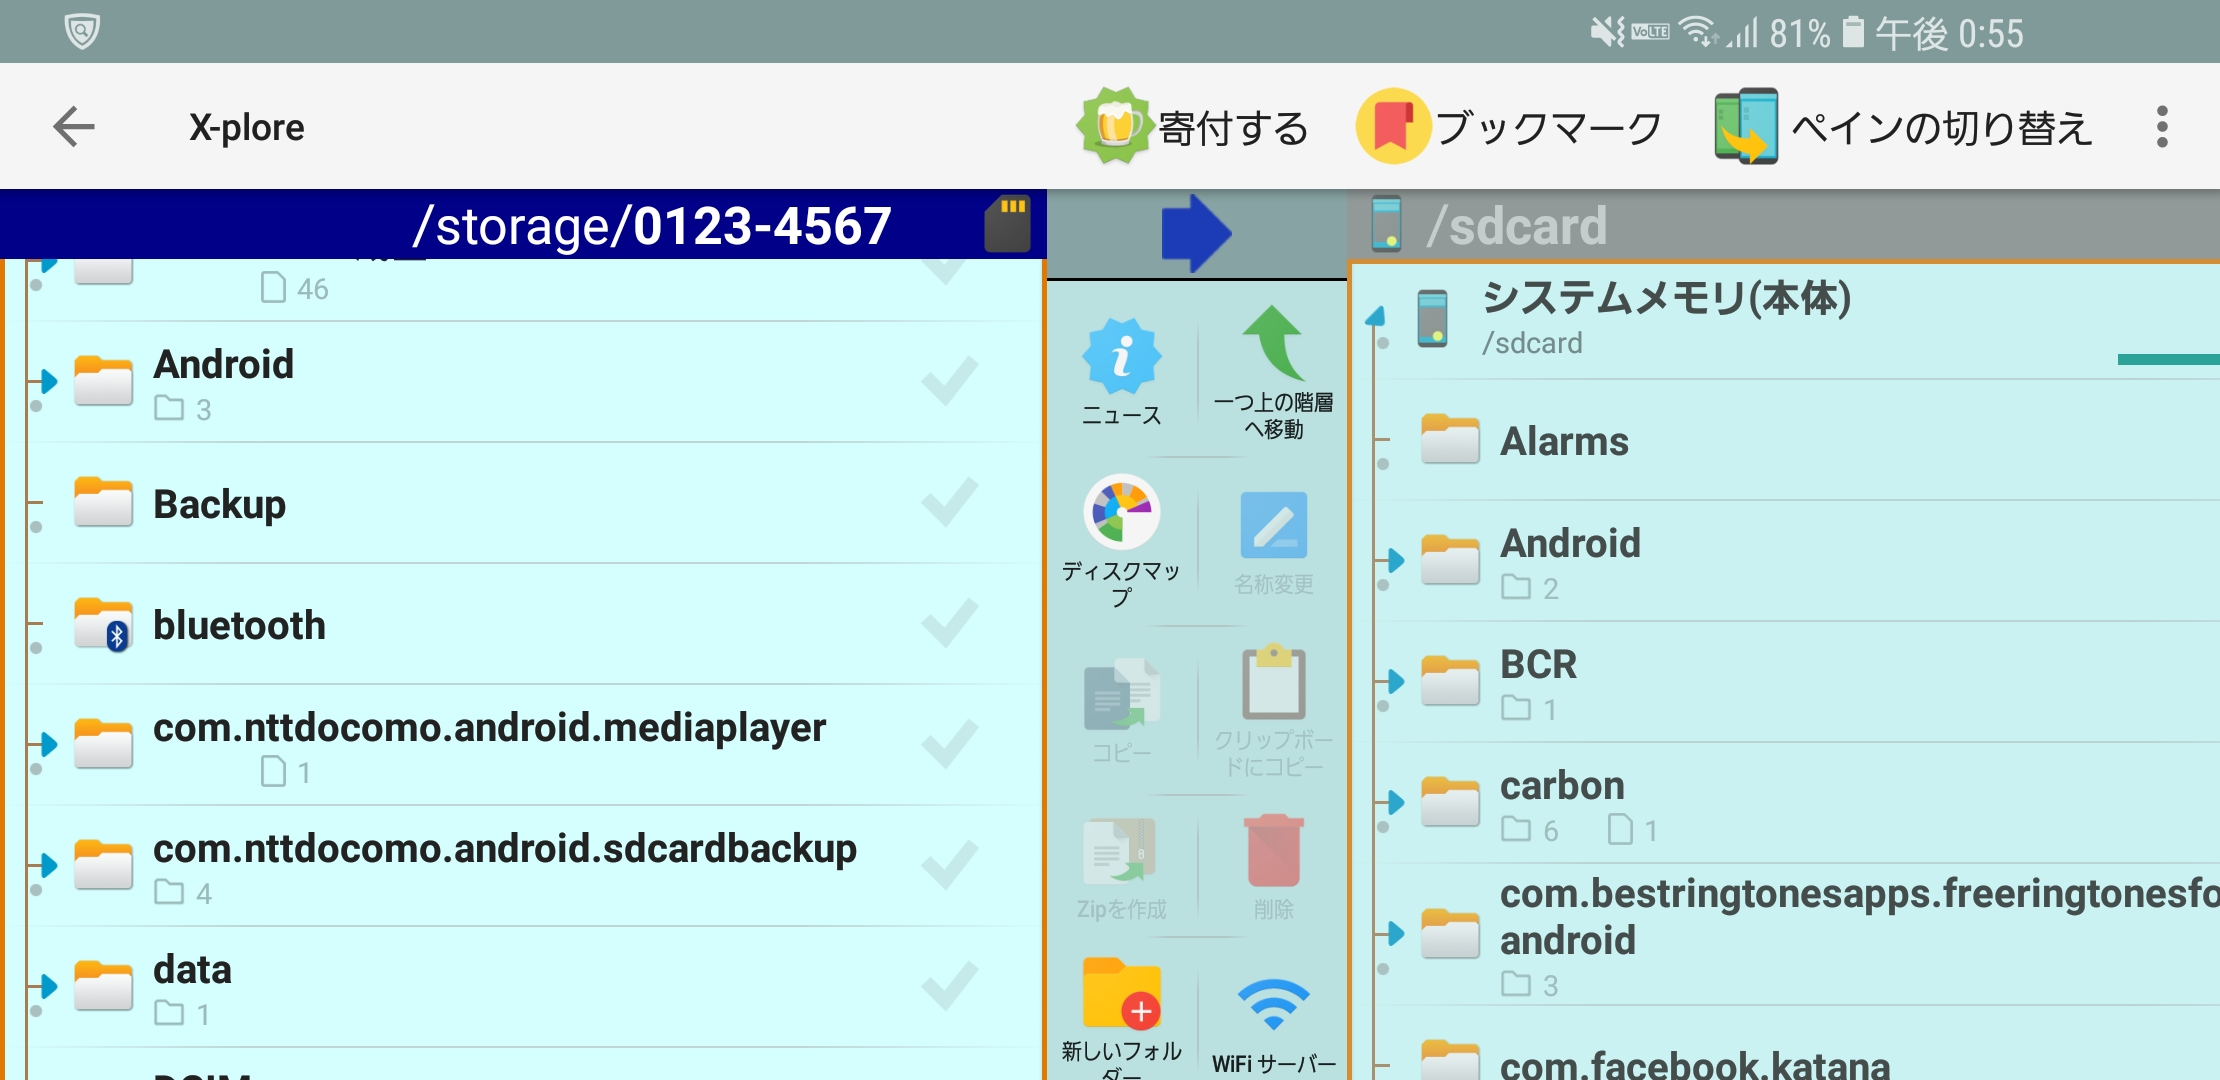Tap the 一つ上の階層へ移動 label
Image resolution: width=2220 pixels, height=1080 pixels.
(1273, 416)
